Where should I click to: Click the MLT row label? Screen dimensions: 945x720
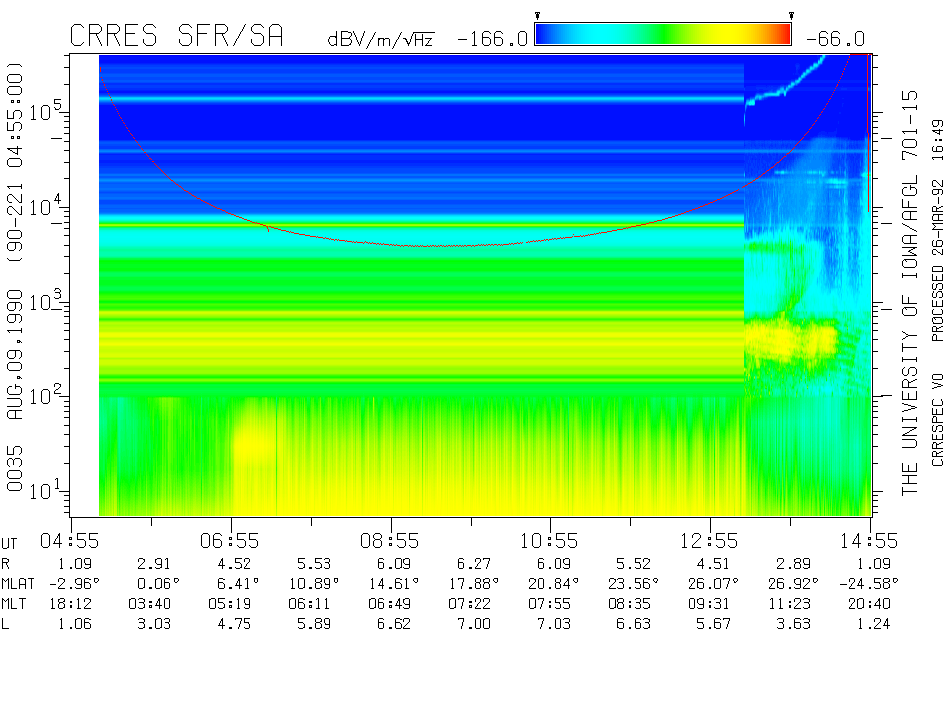coord(14,603)
